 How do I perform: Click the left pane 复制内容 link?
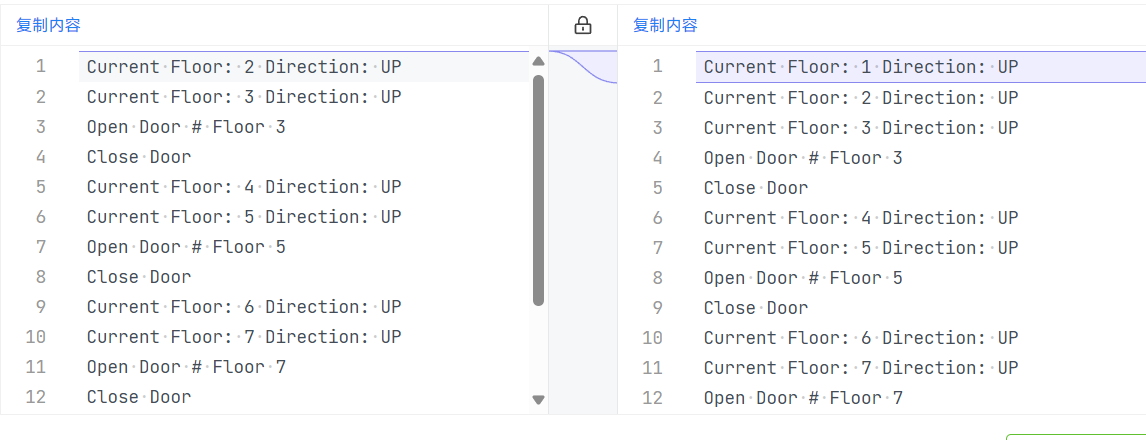tap(48, 26)
